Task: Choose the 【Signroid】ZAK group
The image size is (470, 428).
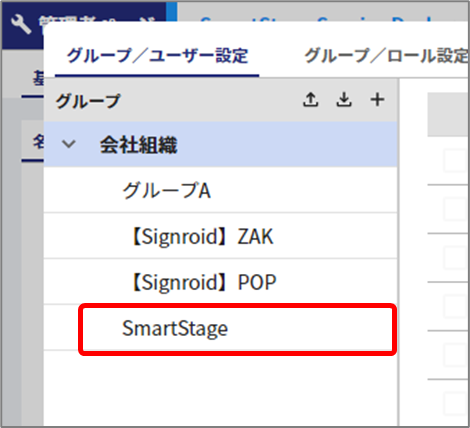Action: click(220, 236)
